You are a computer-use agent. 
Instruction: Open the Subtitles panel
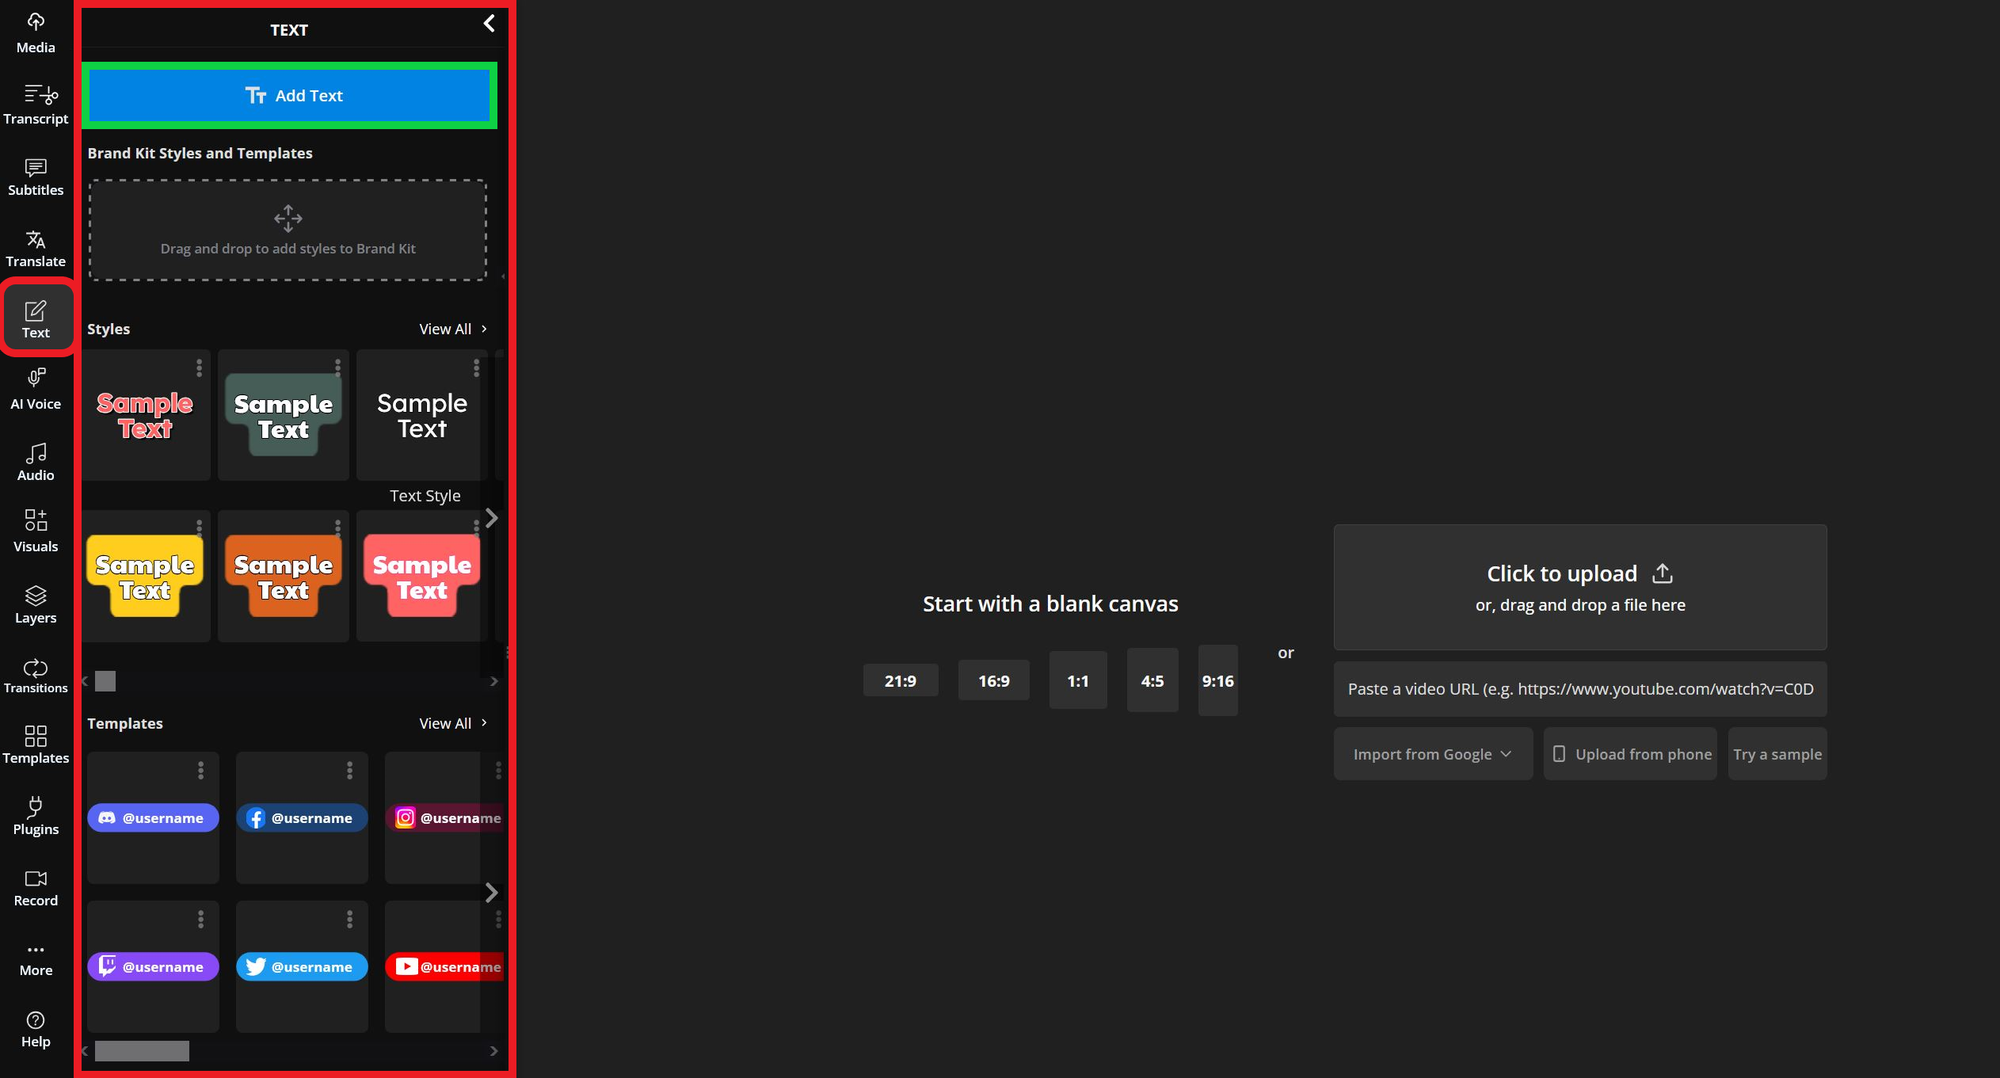(36, 177)
